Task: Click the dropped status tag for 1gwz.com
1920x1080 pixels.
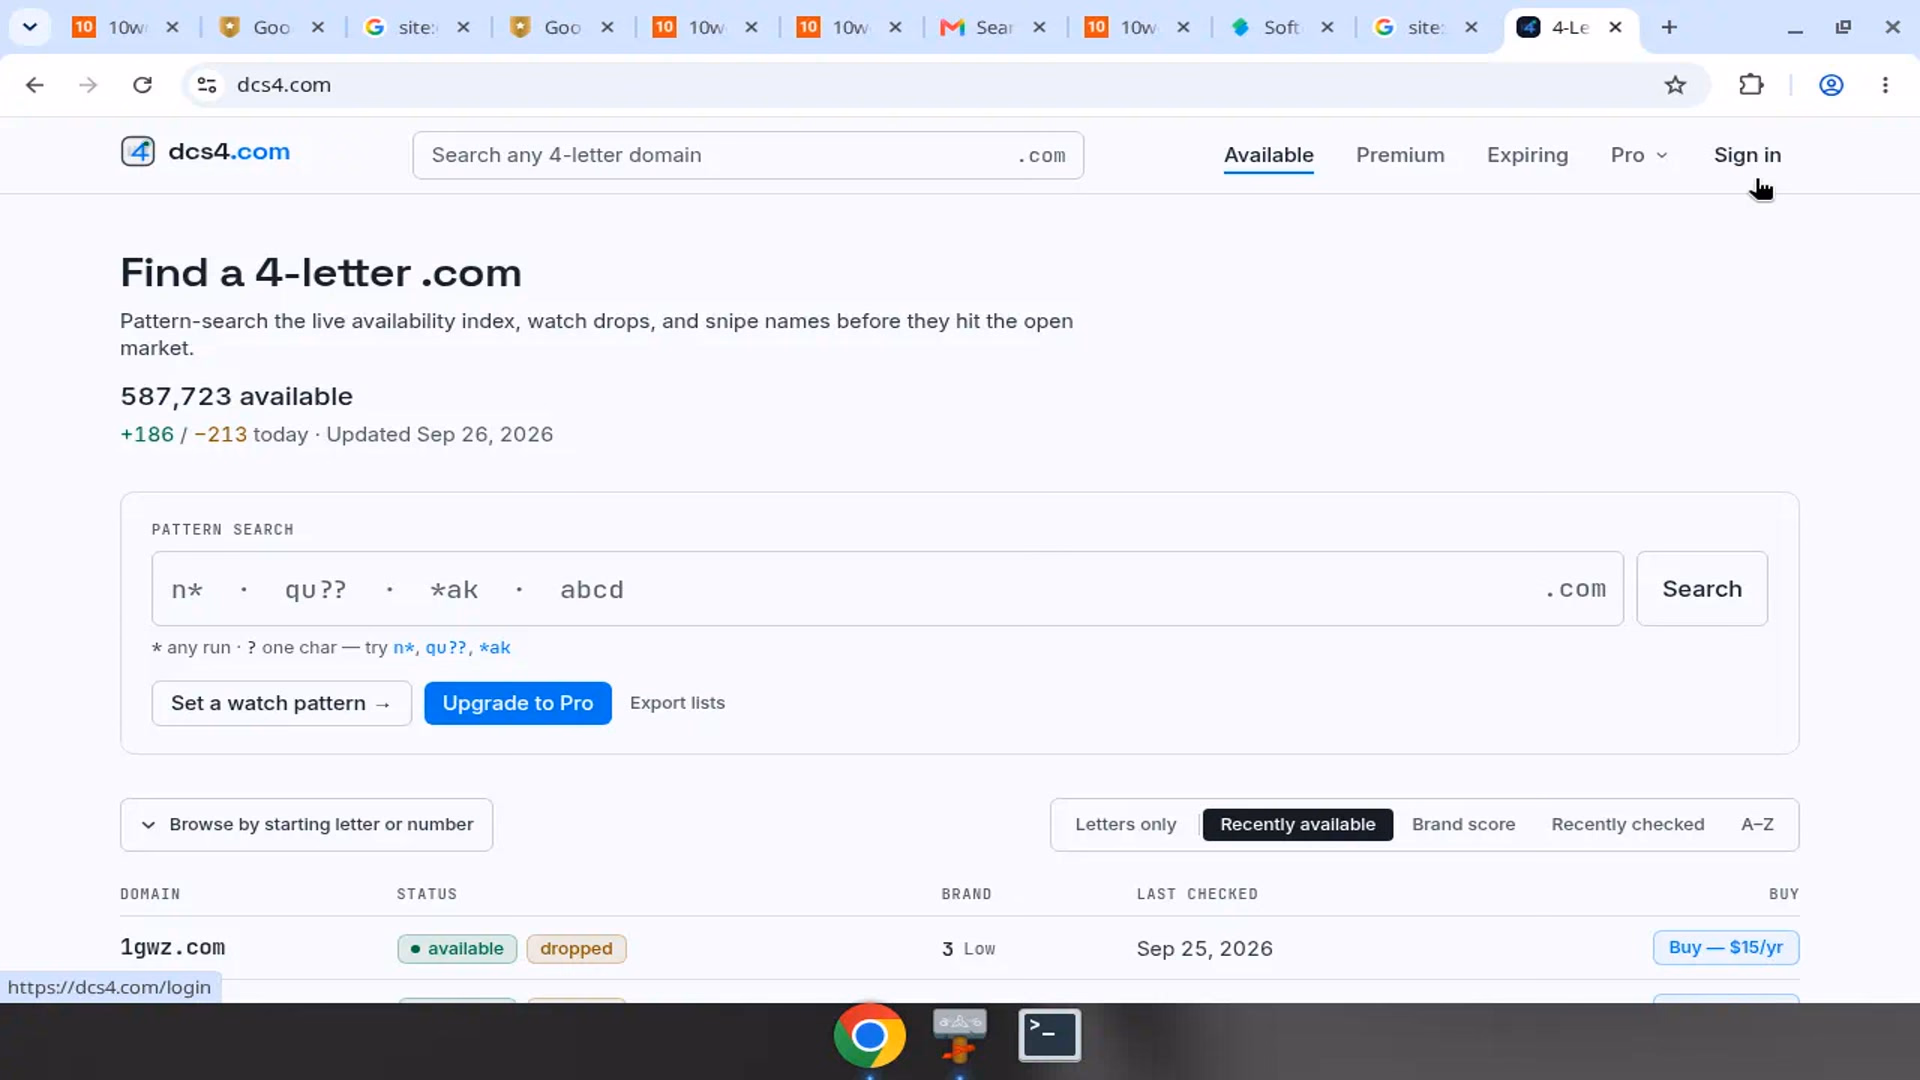Action: 576,949
